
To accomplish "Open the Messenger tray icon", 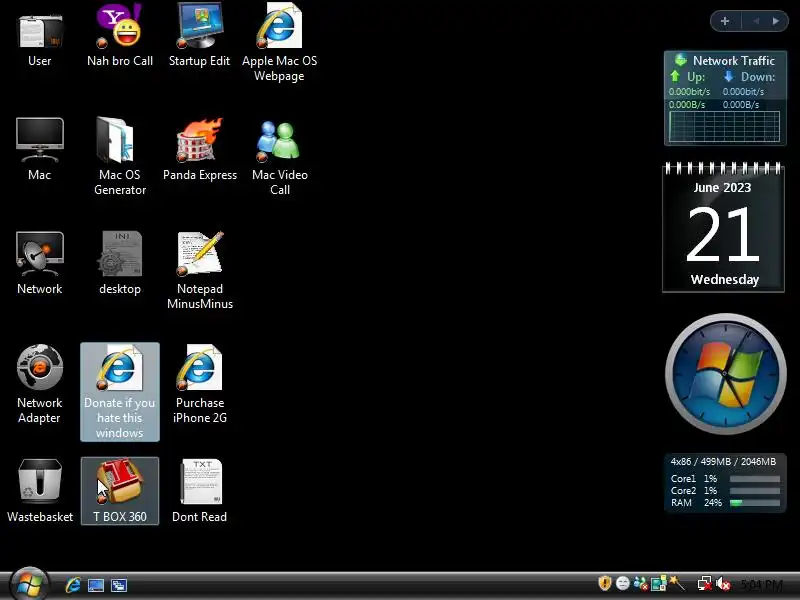I will click(x=640, y=583).
